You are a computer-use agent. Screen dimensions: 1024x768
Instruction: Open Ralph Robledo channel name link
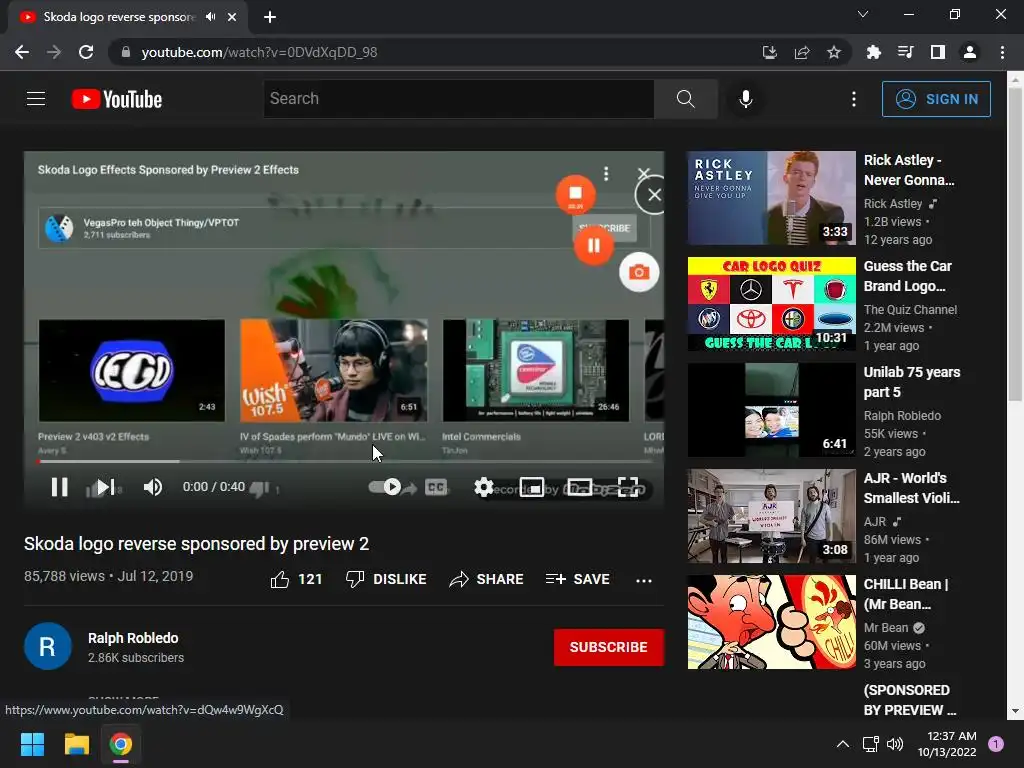(133, 638)
